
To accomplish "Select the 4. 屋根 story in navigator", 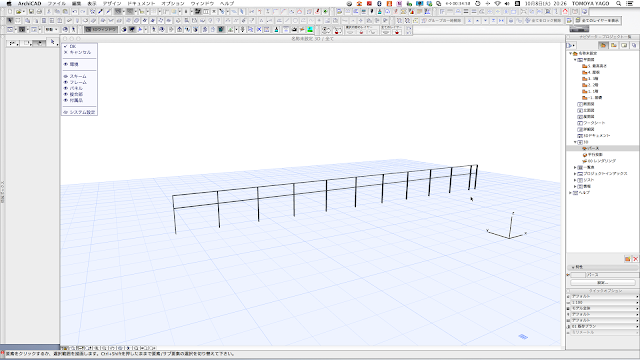I will point(594,72).
